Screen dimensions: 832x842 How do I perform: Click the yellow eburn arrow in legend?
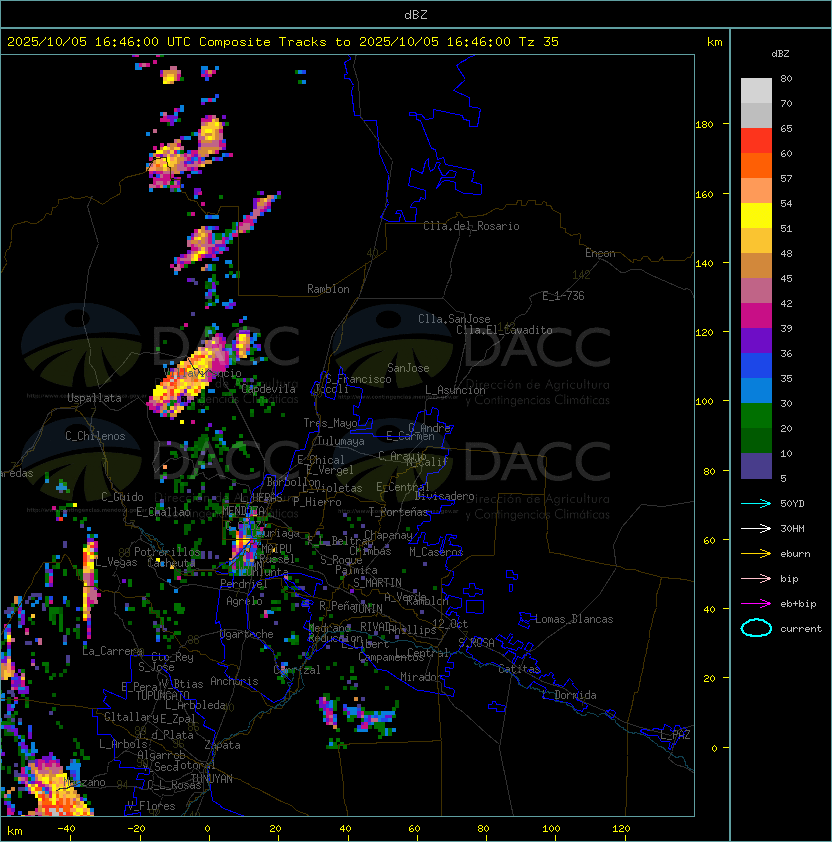756,554
